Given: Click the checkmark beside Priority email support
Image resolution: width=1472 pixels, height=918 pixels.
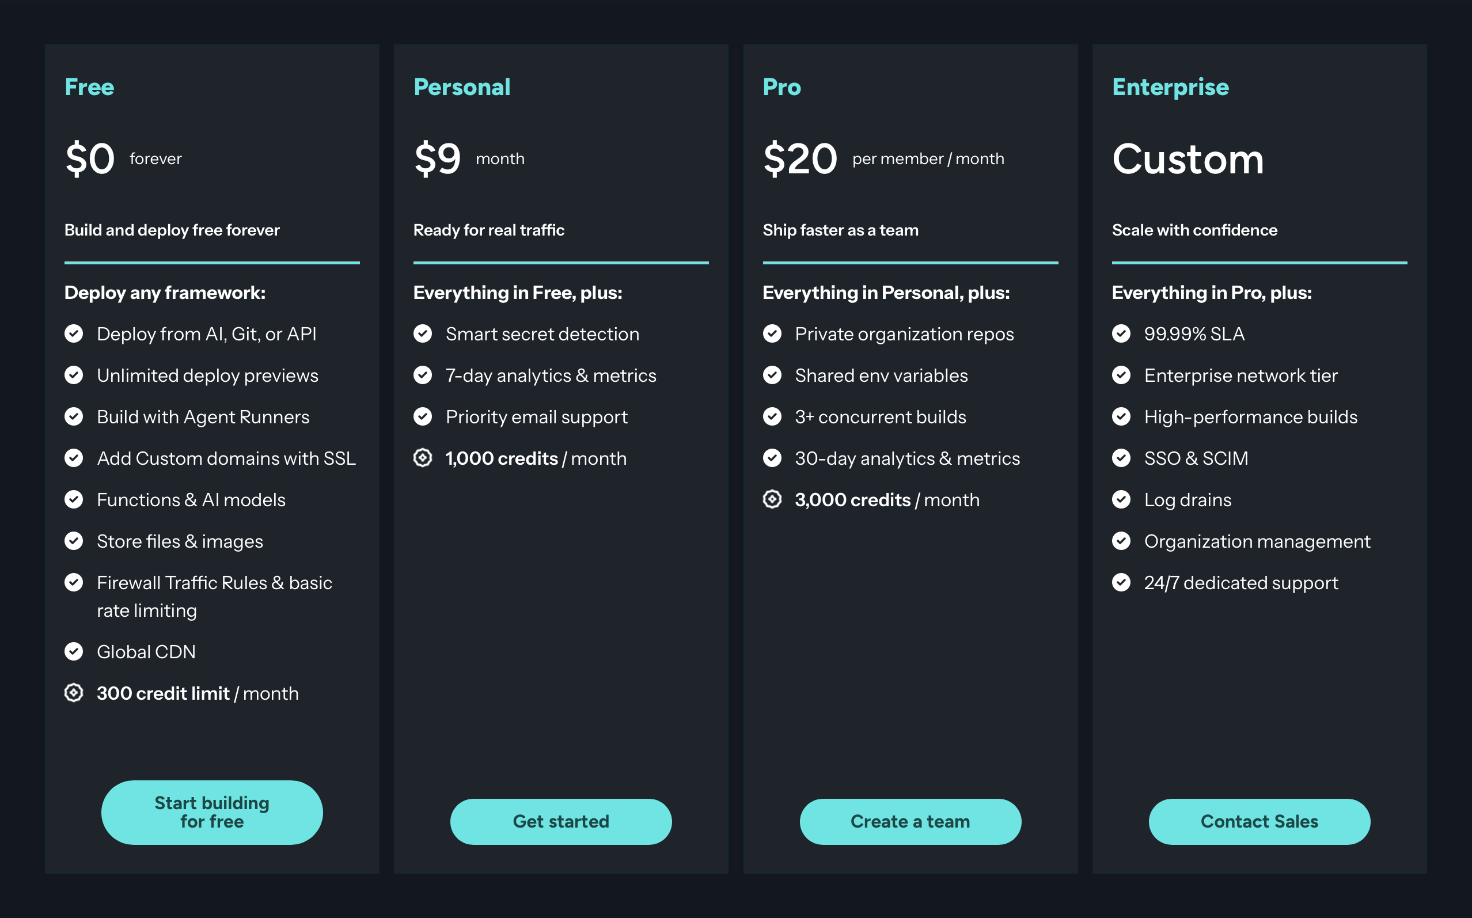Looking at the screenshot, I should tap(423, 416).
